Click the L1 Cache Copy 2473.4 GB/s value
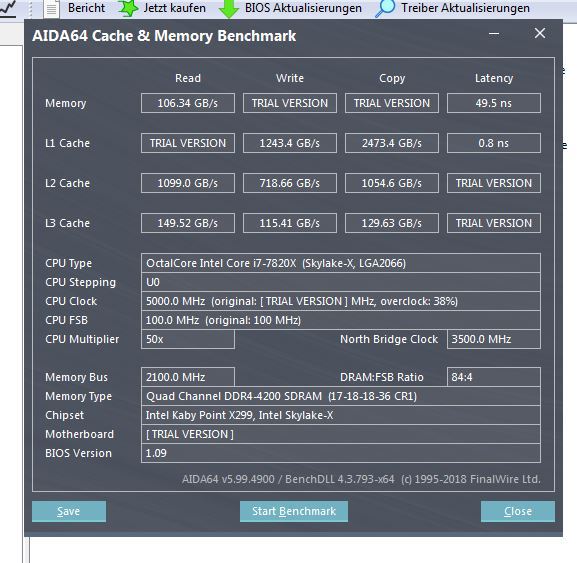577x563 pixels. 392,143
